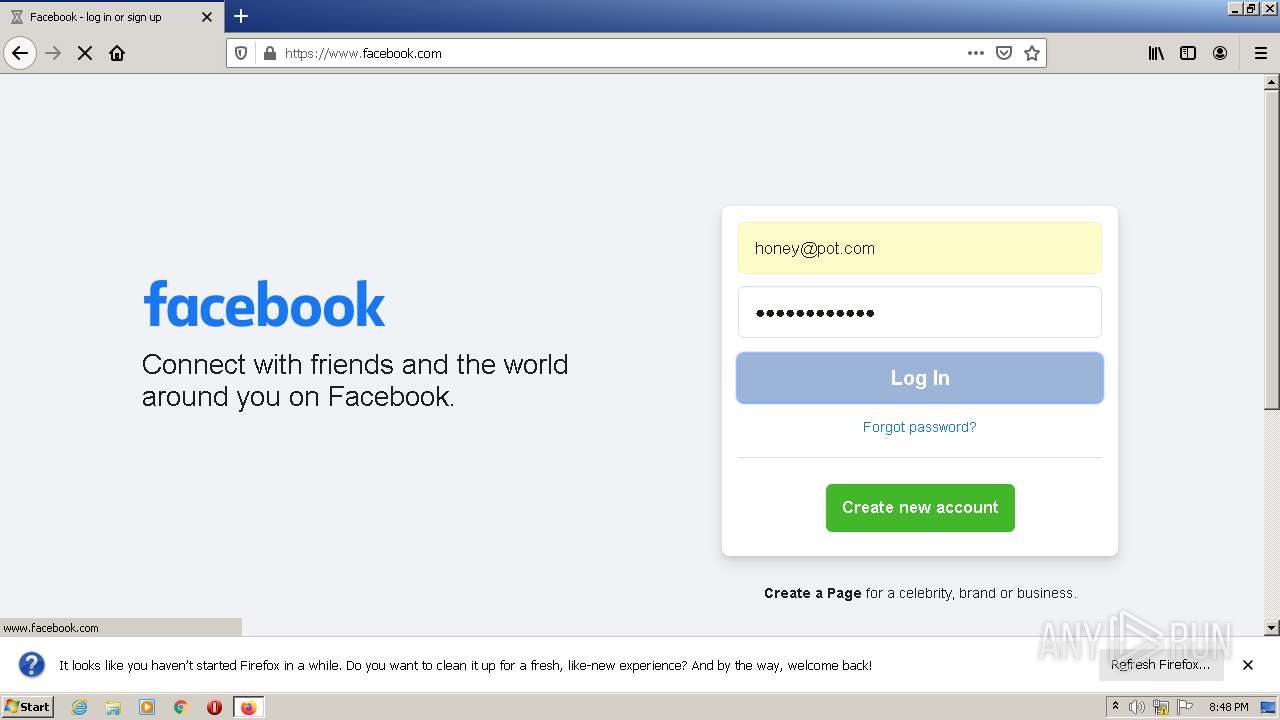Click the scrollbar down arrow

pyautogui.click(x=1272, y=628)
